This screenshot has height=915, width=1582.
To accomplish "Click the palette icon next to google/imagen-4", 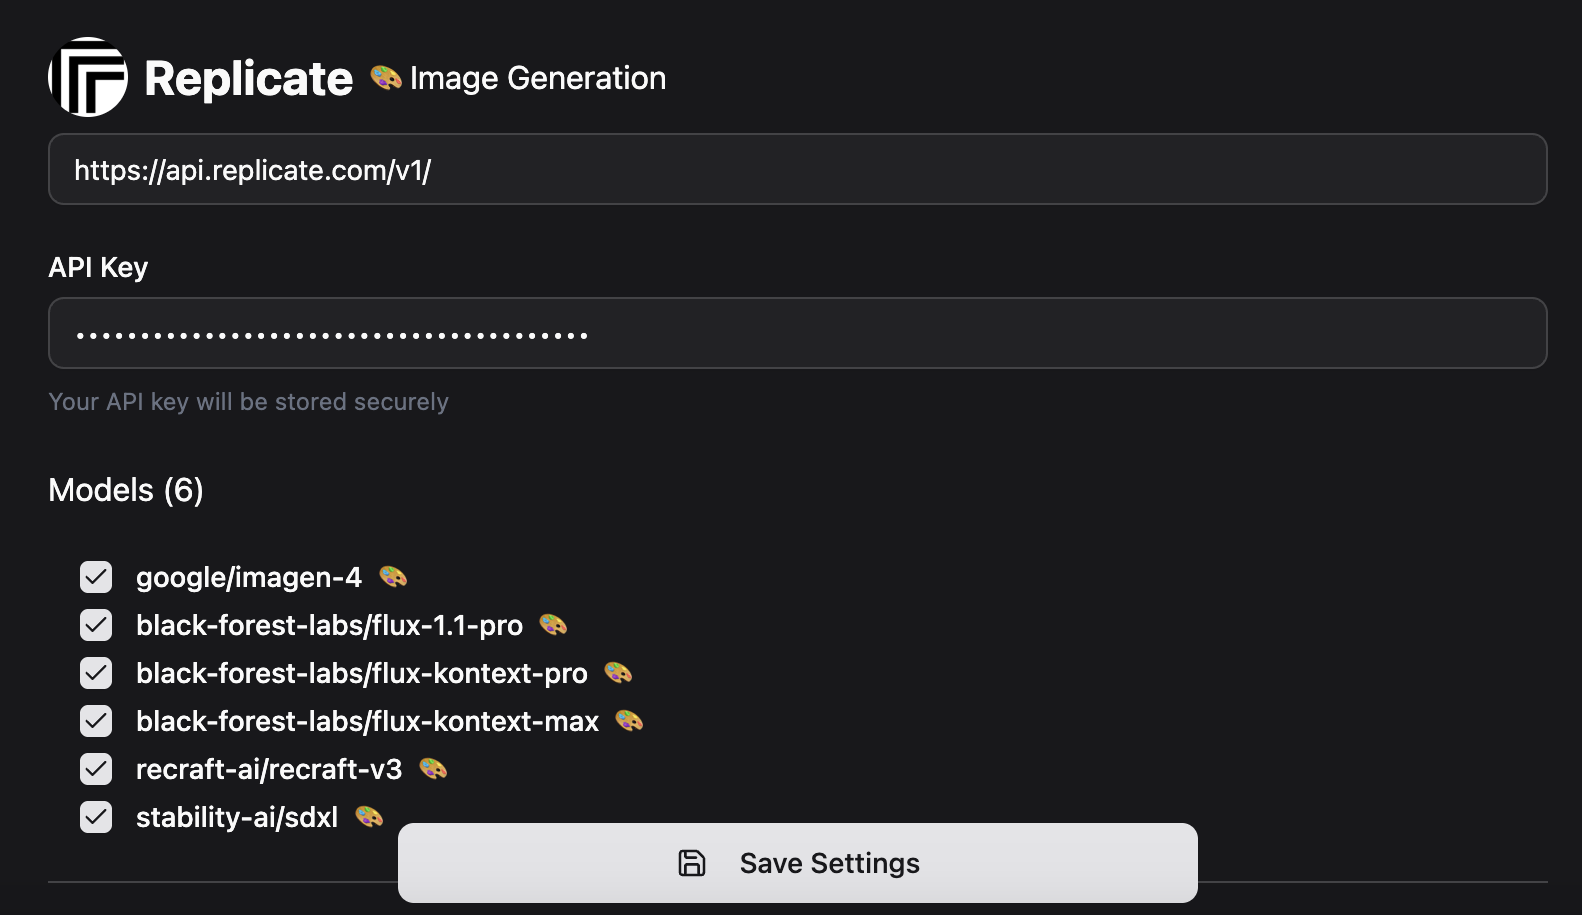I will 393,576.
